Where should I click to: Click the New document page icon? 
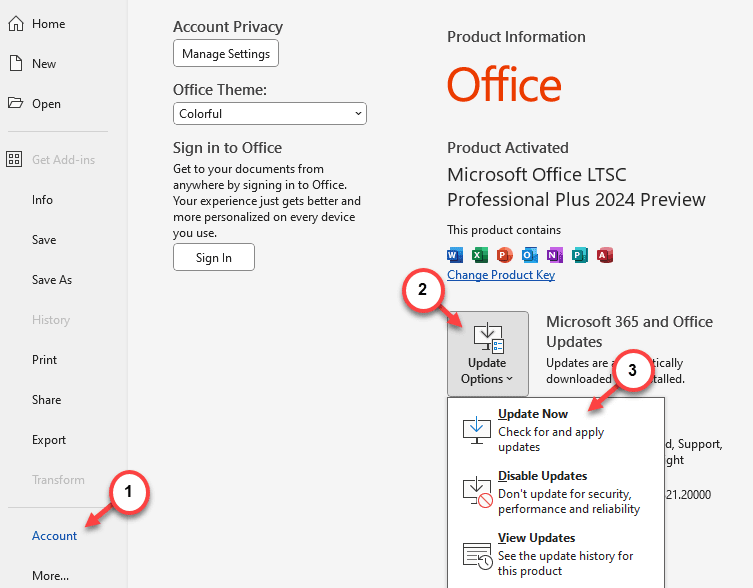point(16,63)
